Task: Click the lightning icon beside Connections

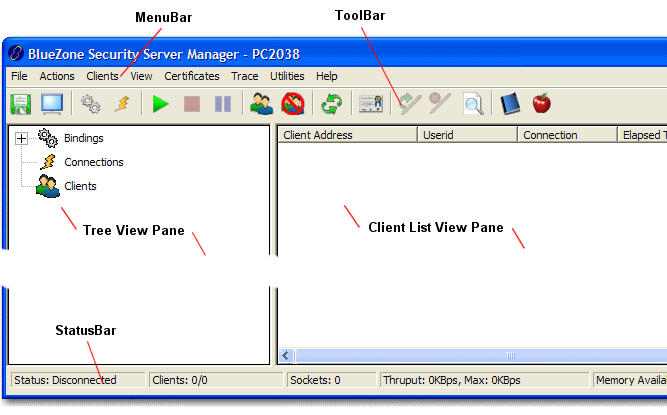Action: (x=48, y=162)
